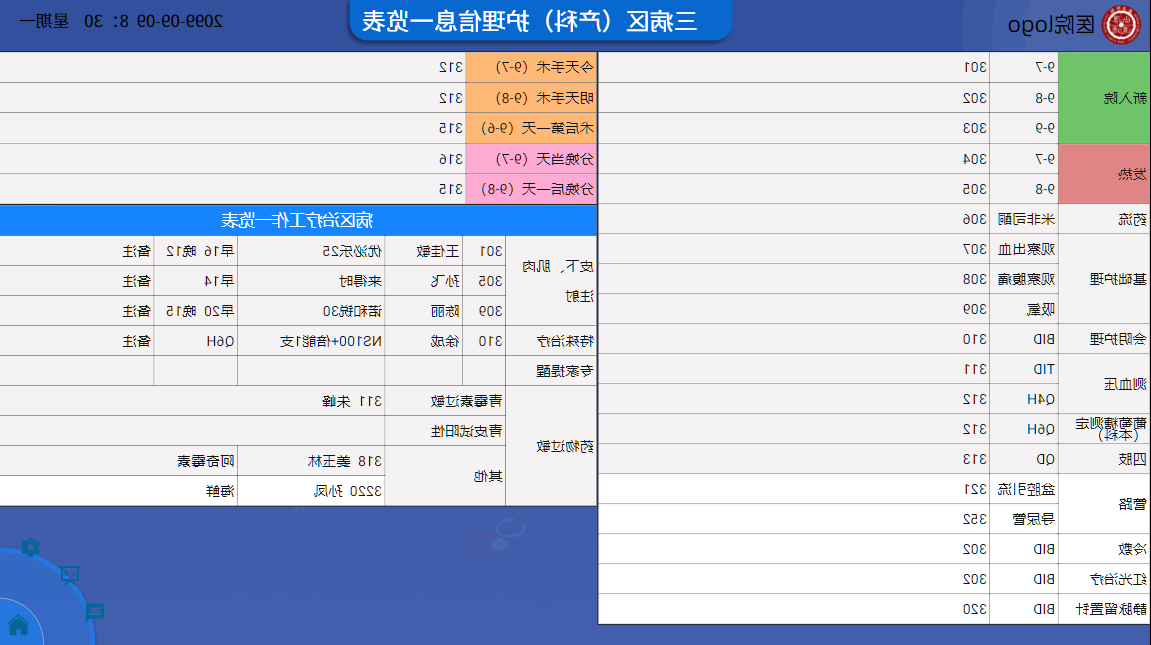Click the 医院logo text
The image size is (1151, 645).
point(1050,25)
